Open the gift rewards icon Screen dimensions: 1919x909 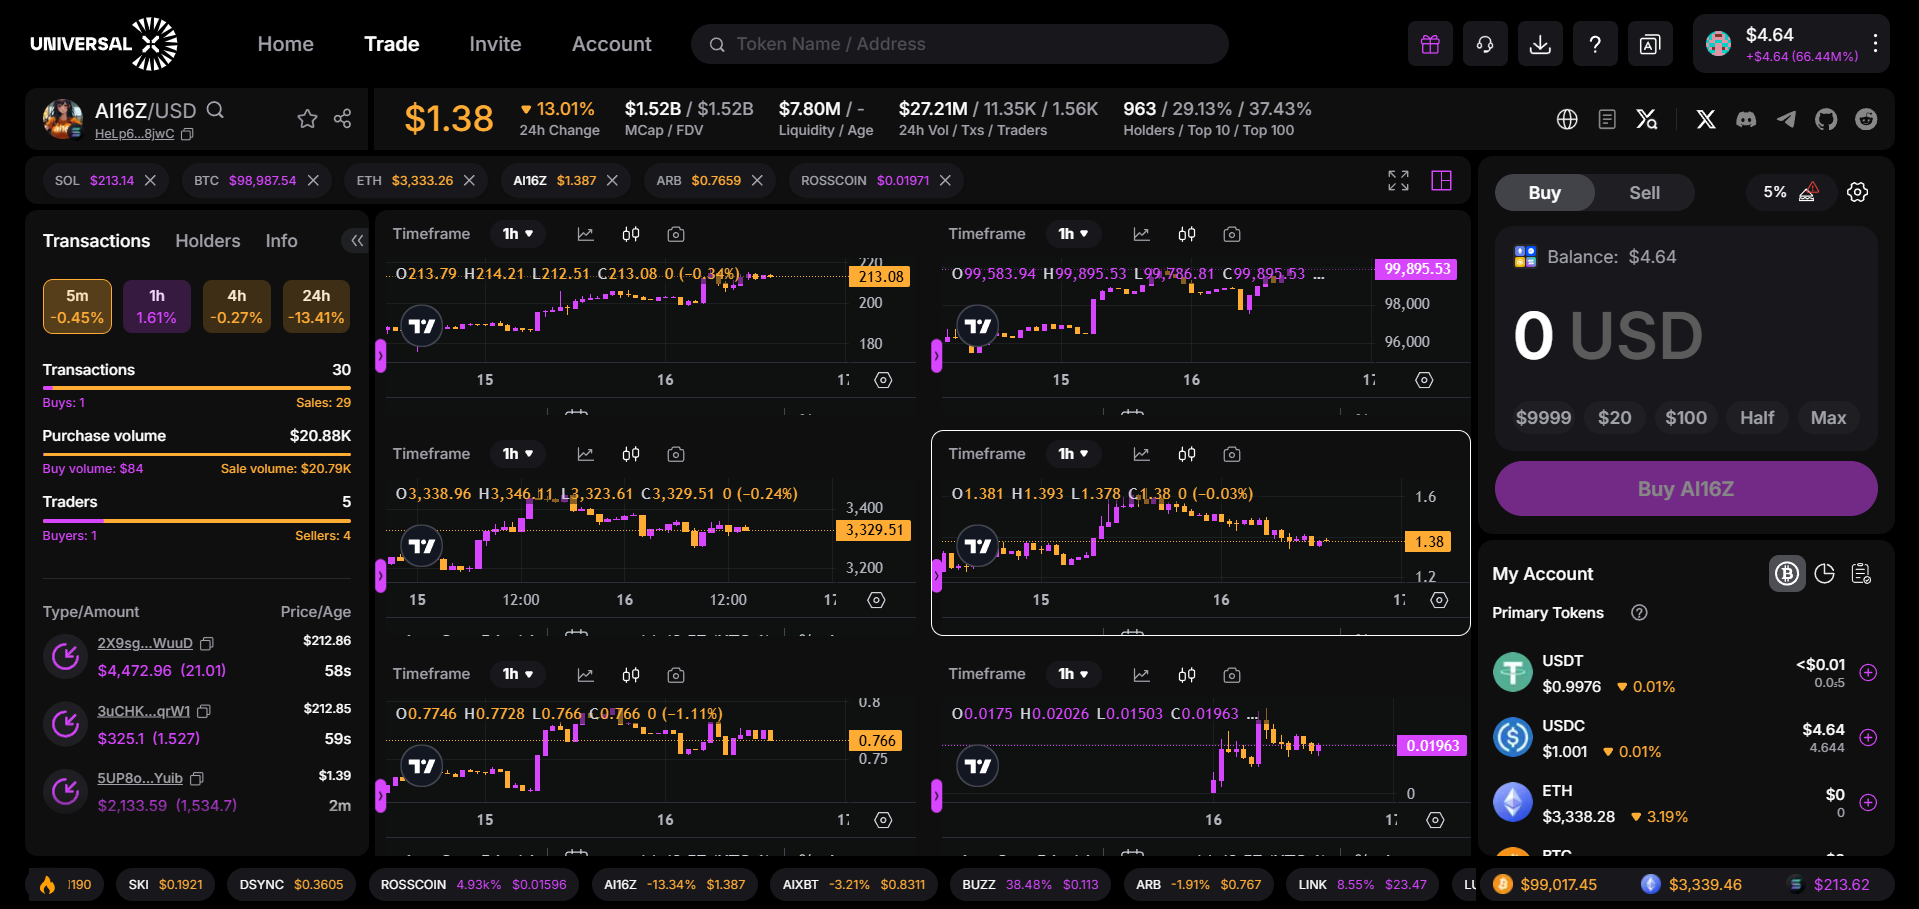pos(1430,44)
